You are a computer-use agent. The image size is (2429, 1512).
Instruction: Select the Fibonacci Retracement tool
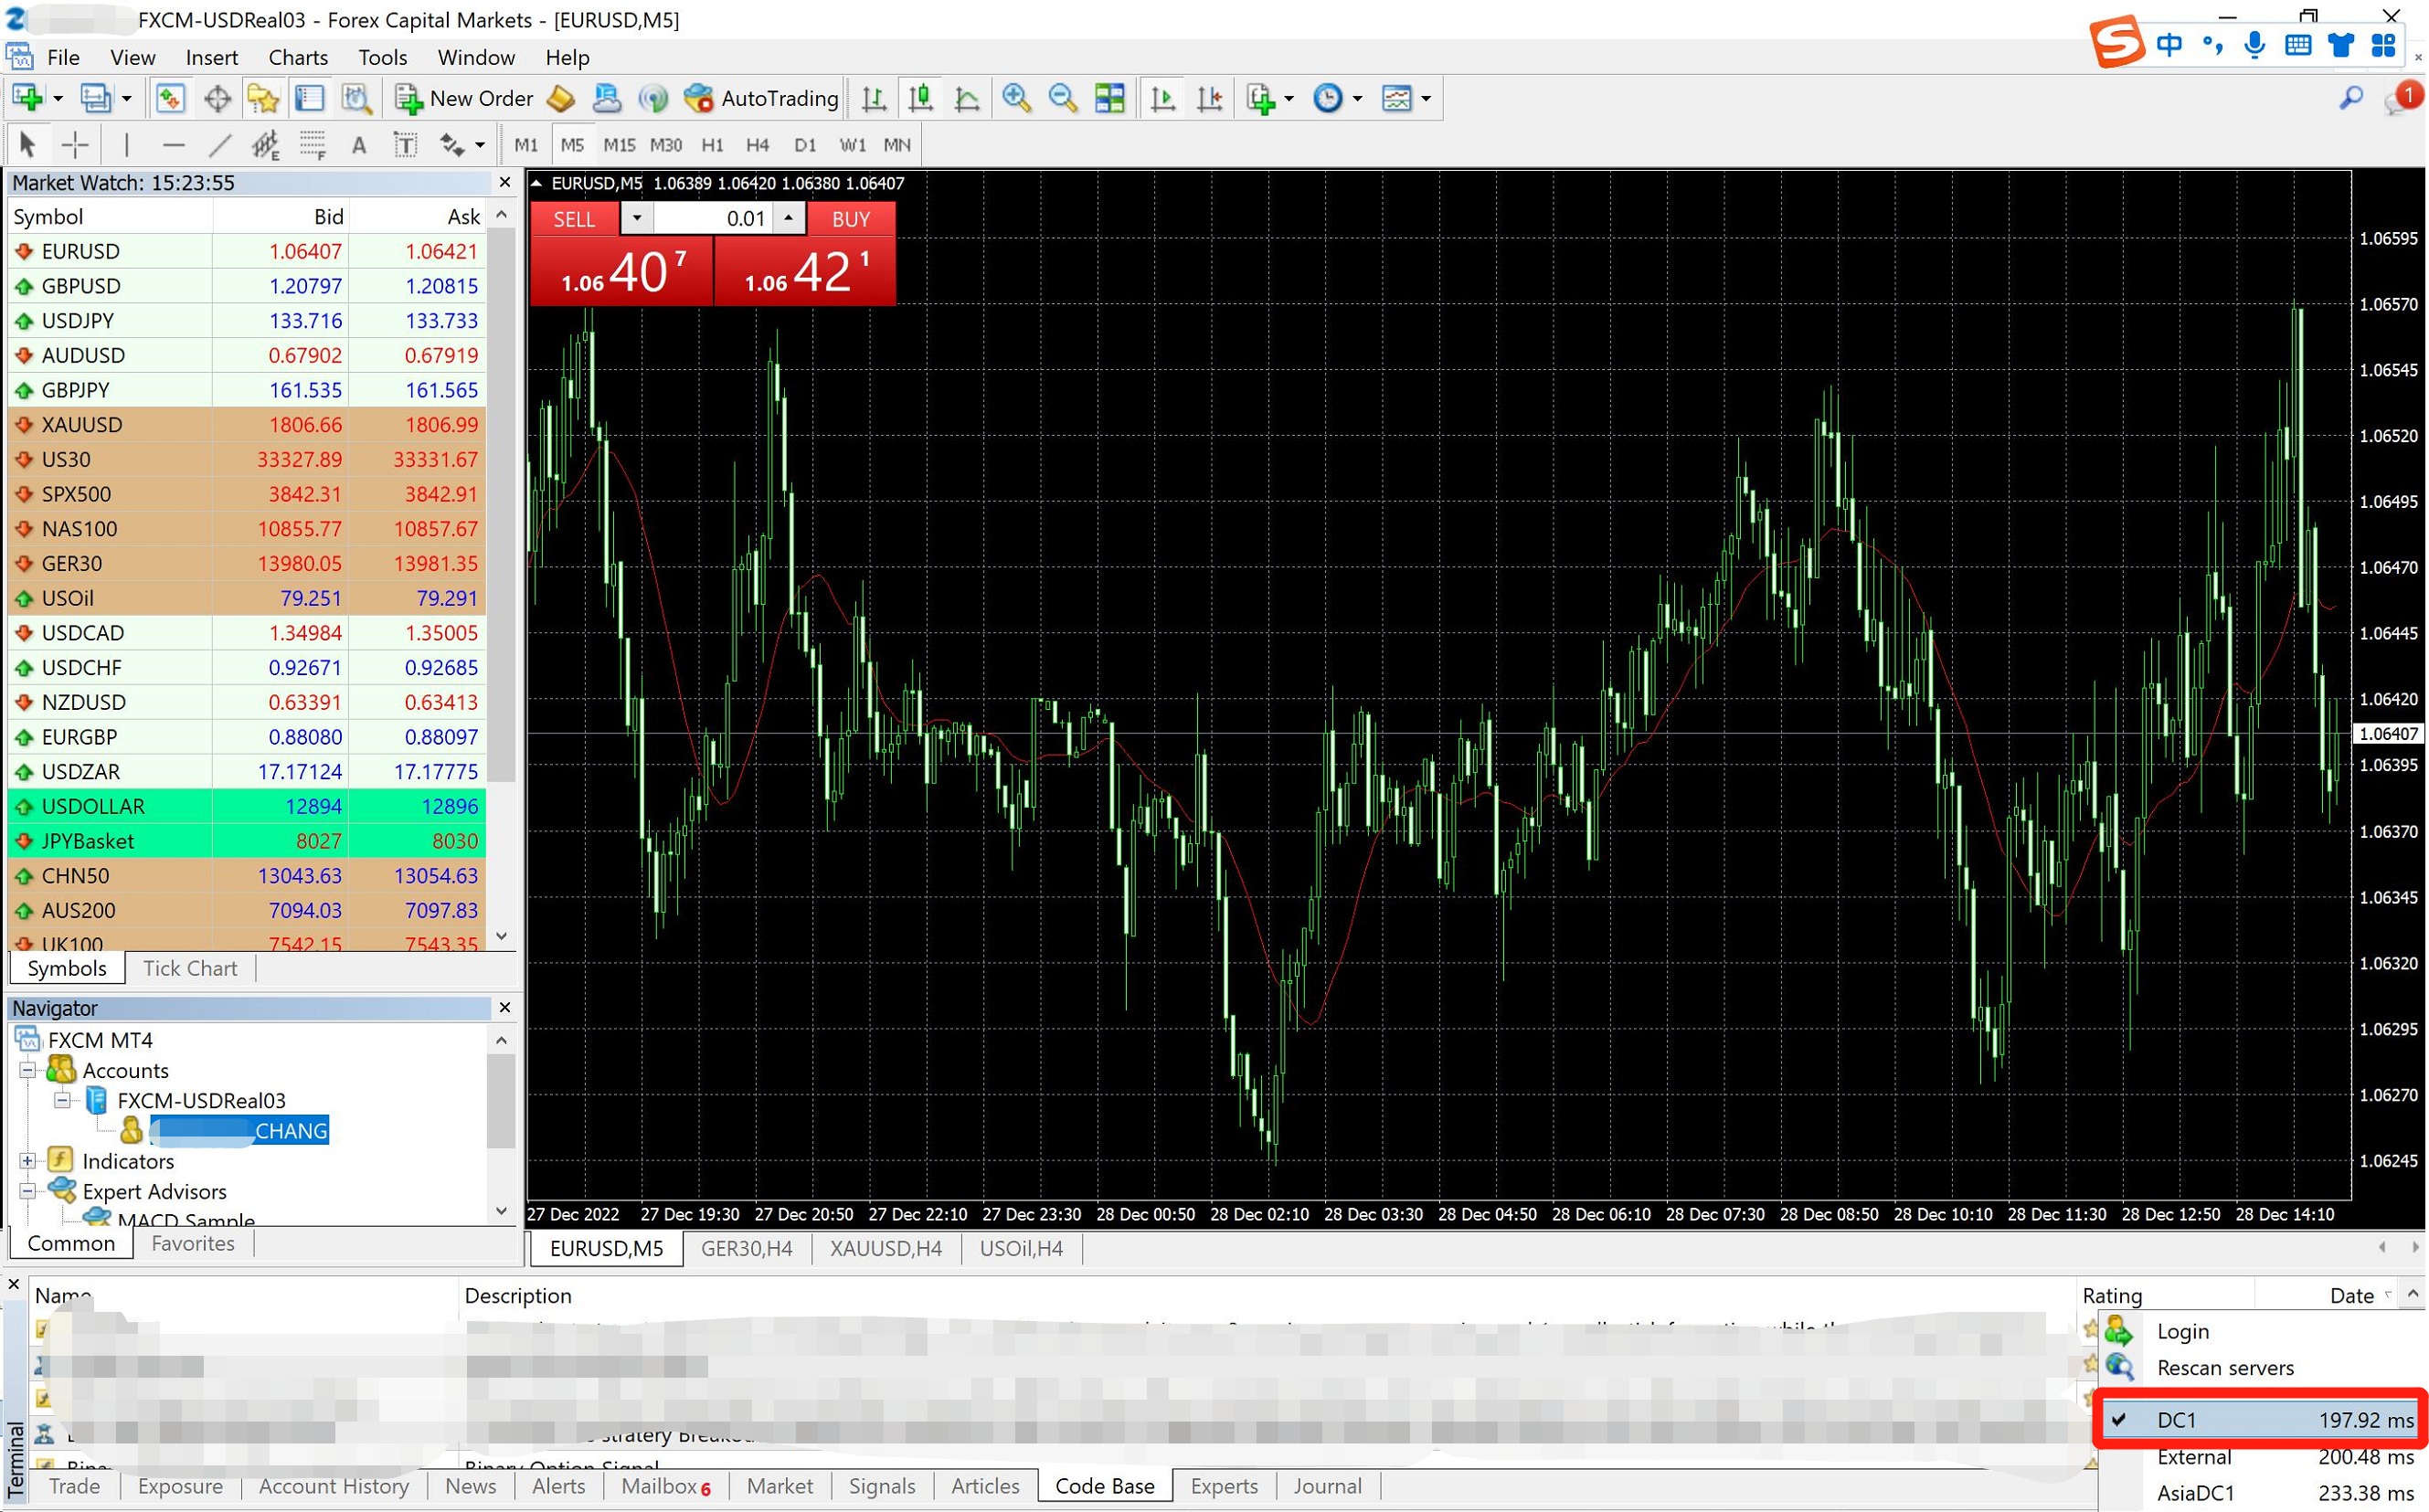coord(312,145)
